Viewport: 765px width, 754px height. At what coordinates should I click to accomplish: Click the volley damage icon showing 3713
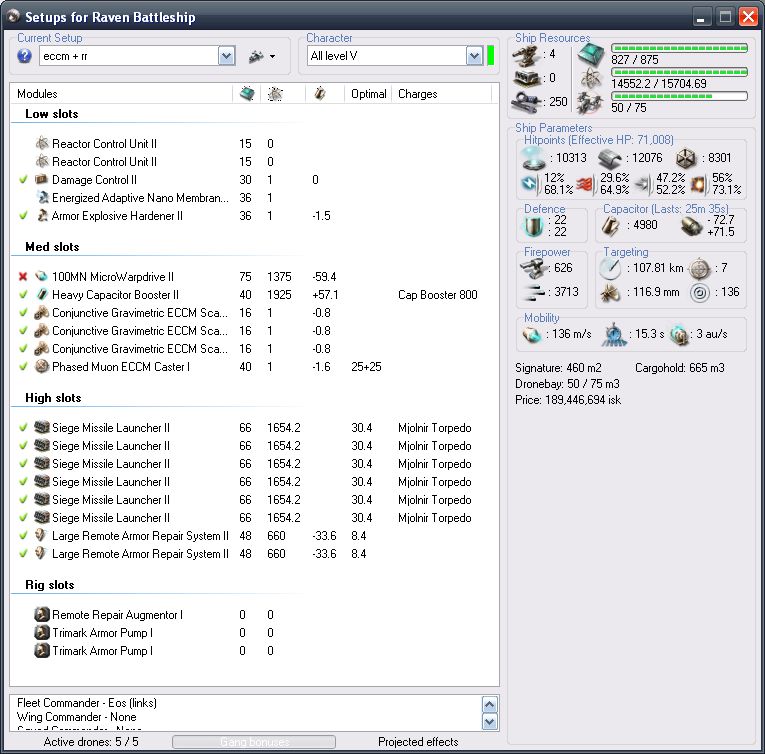click(533, 292)
